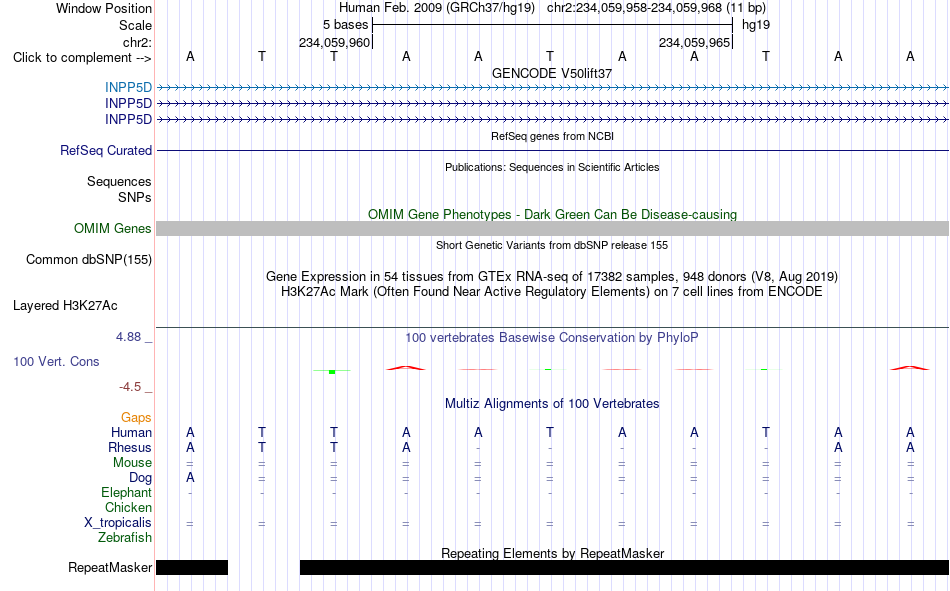Open the Layered H3K27Ac track label
950x591 pixels.
pos(65,306)
